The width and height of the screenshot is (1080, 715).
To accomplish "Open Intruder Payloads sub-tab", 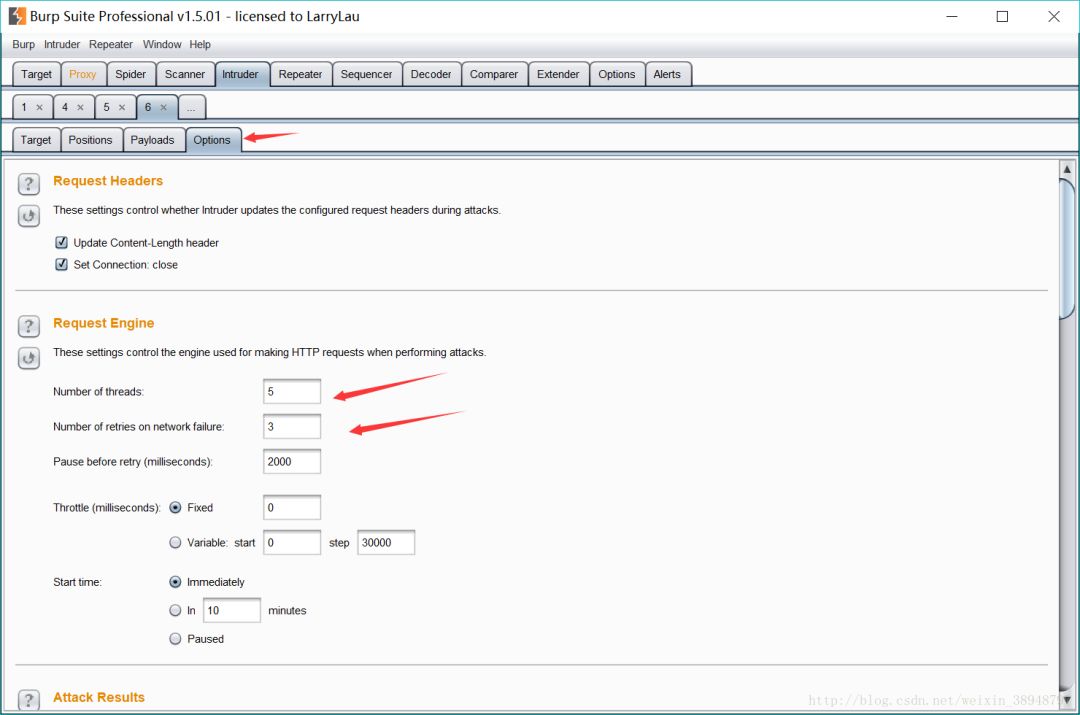I will [x=152, y=140].
